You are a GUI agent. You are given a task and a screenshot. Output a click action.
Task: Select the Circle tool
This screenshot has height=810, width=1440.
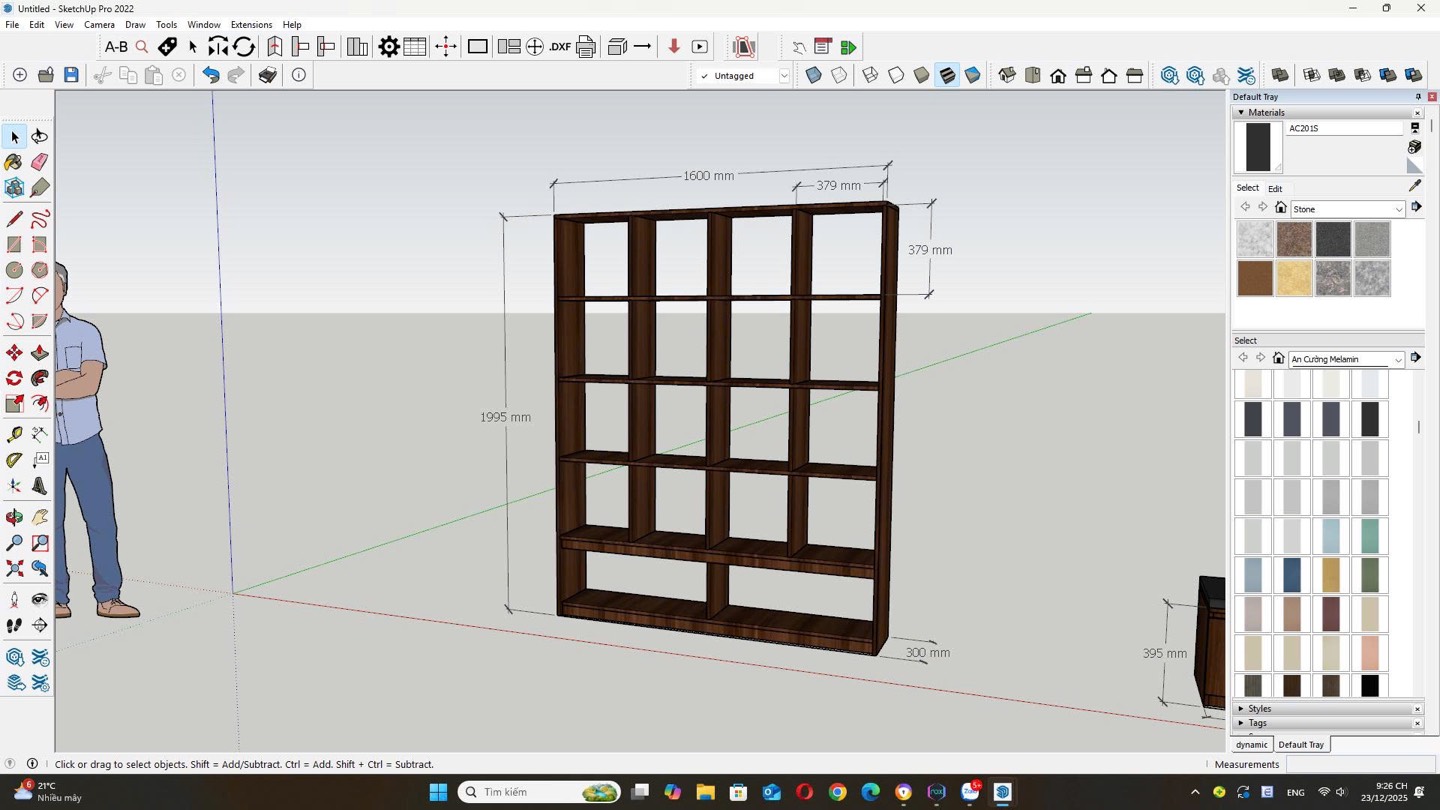click(14, 270)
